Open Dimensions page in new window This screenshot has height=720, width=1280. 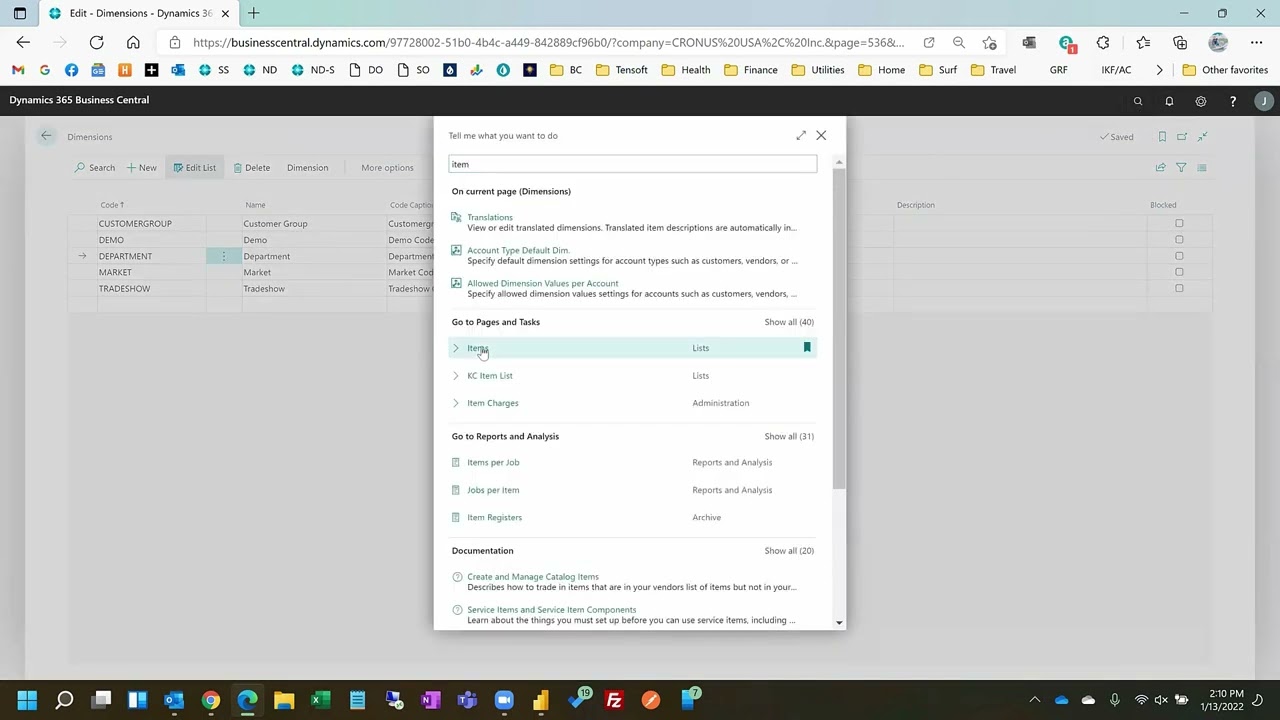(1182, 137)
